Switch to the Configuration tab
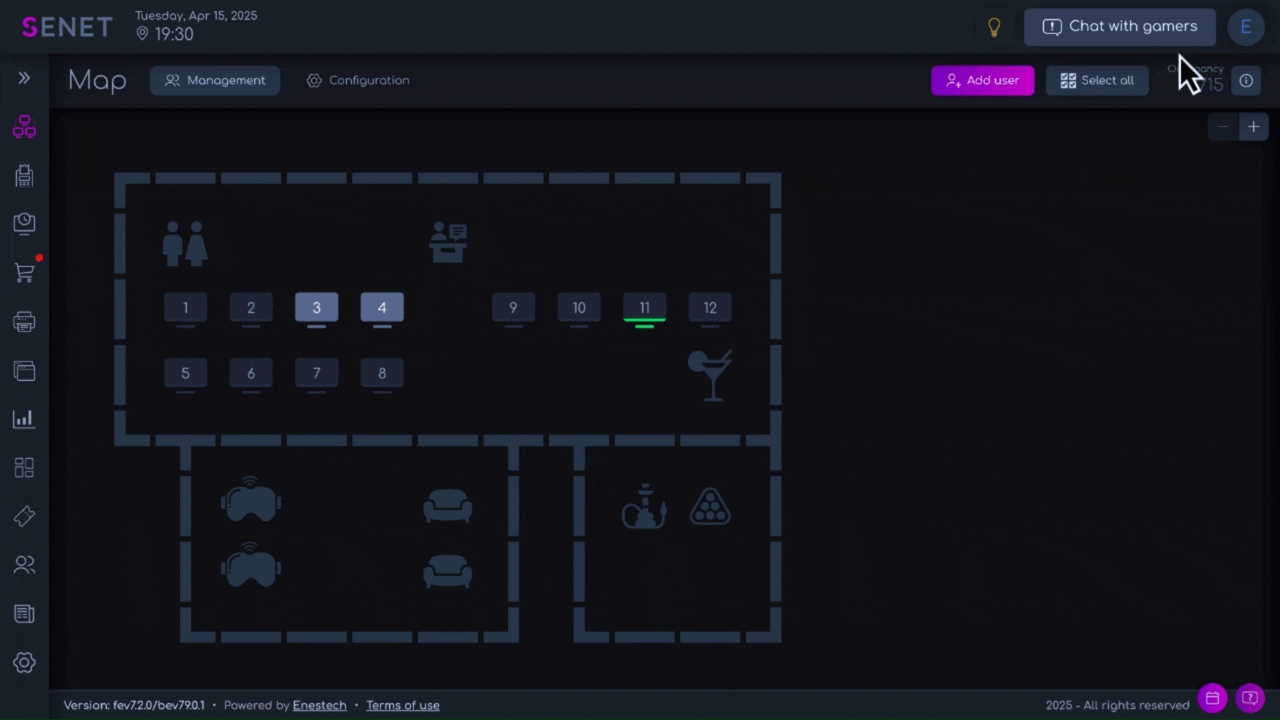The height and width of the screenshot is (720, 1280). click(358, 80)
